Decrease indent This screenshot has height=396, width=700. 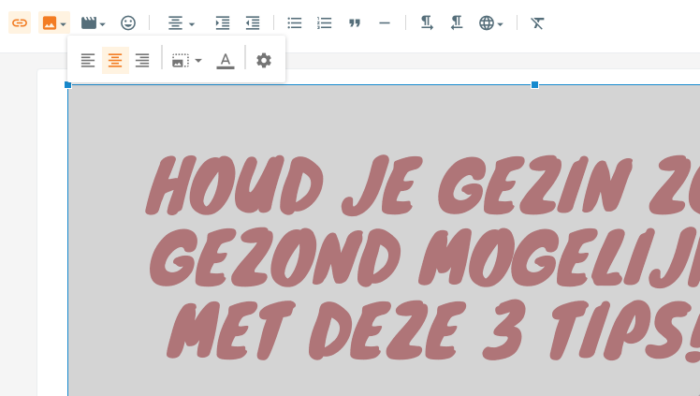253,23
